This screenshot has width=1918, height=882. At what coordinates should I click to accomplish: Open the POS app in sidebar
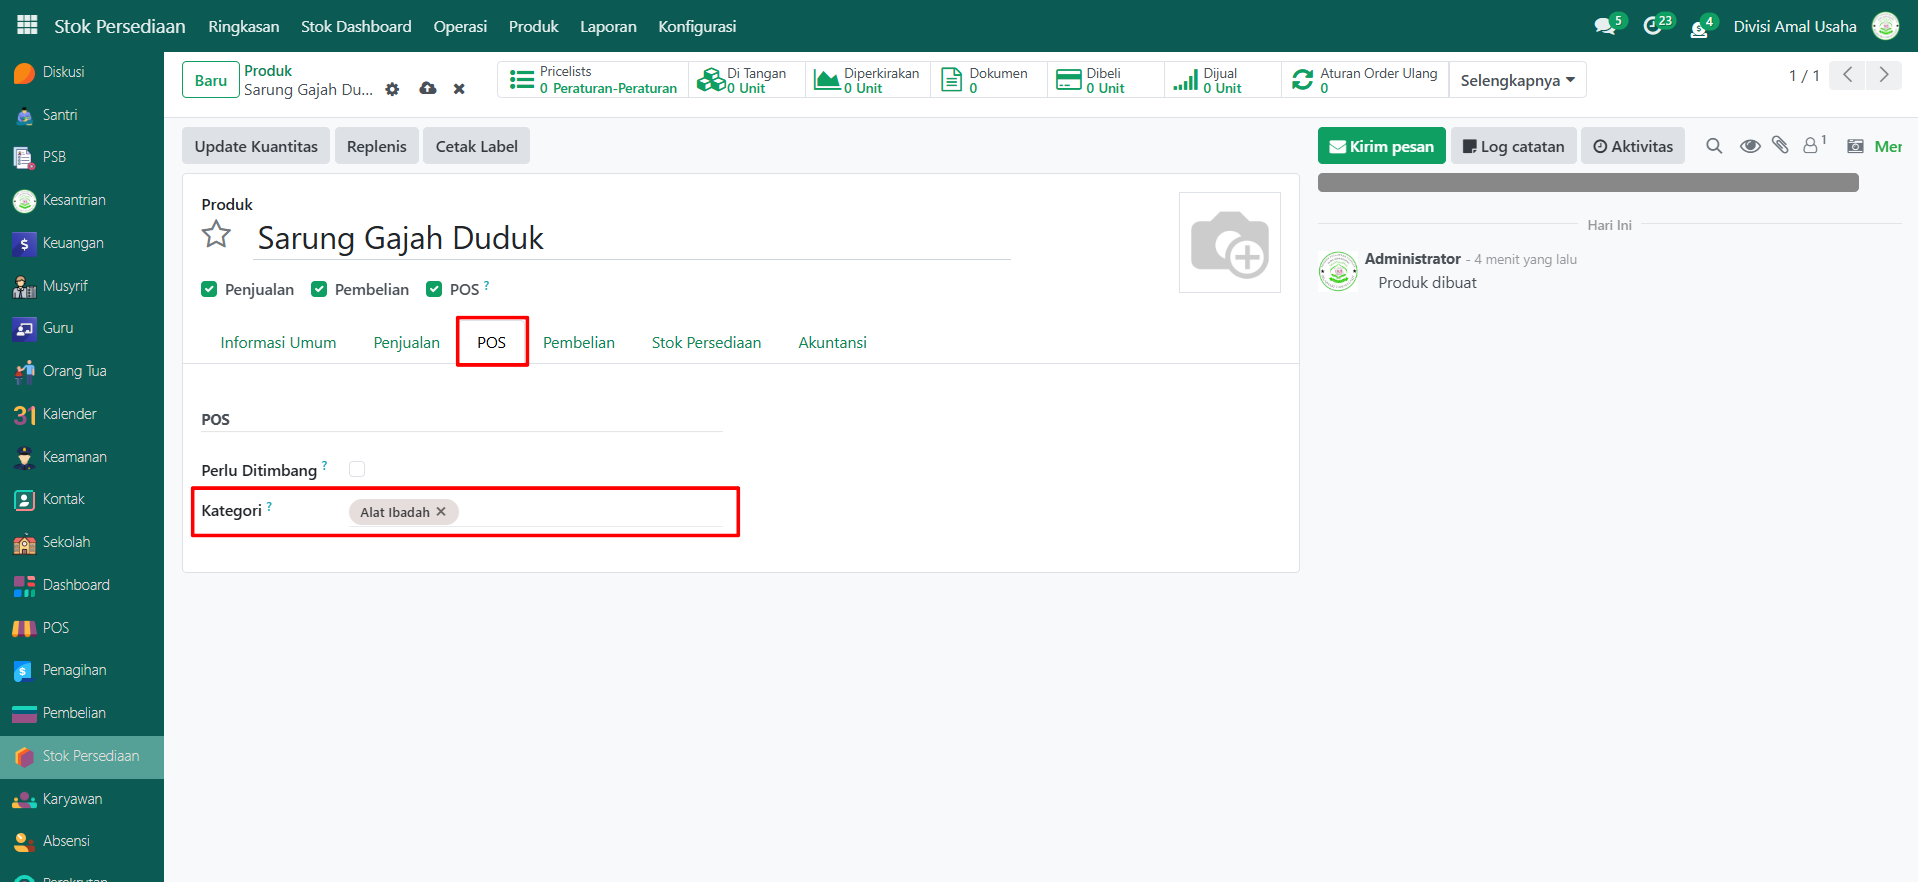pyautogui.click(x=56, y=628)
